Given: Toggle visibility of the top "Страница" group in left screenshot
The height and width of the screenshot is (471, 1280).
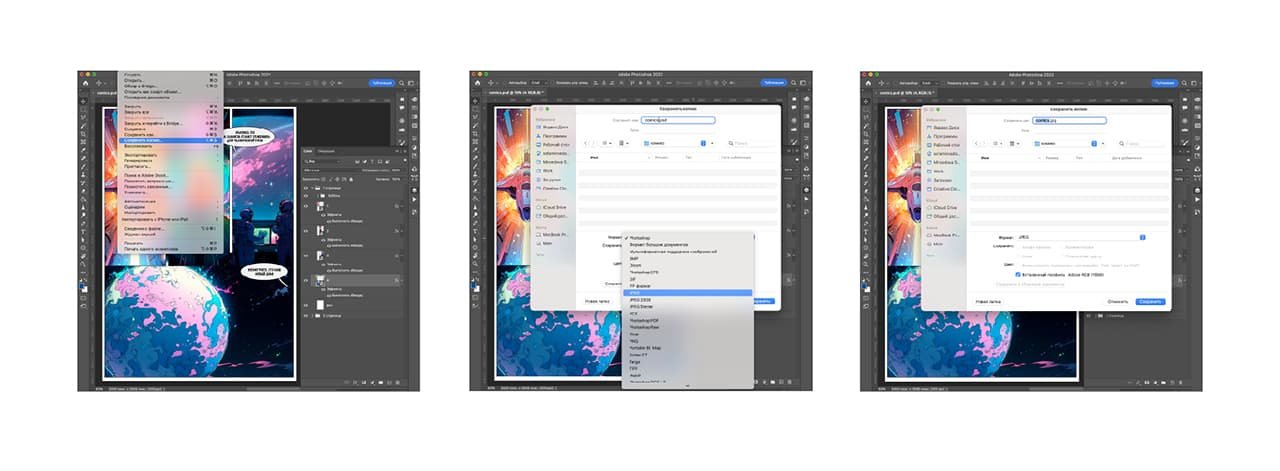Looking at the screenshot, I should 306,187.
